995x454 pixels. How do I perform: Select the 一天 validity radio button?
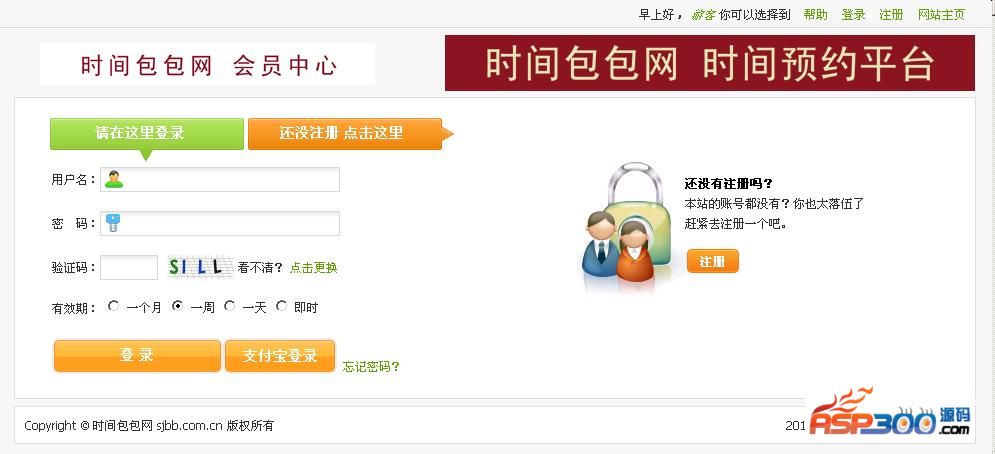click(x=230, y=306)
